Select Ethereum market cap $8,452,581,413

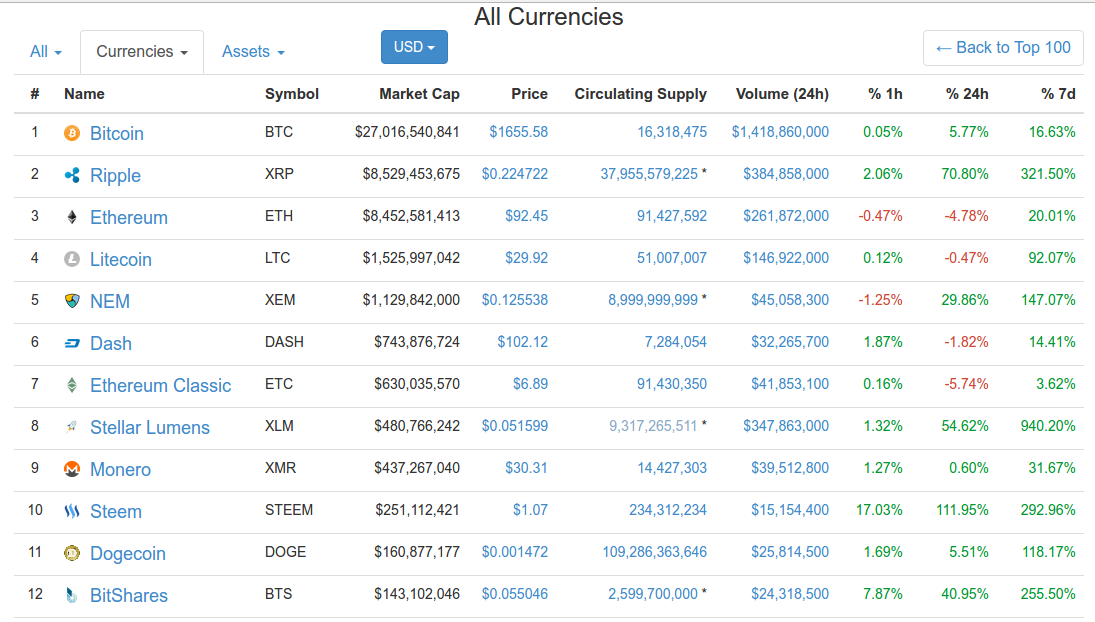[x=411, y=216]
